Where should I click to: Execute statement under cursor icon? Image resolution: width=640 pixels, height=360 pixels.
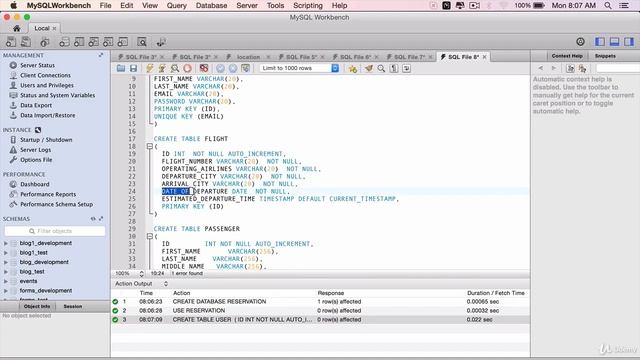pyautogui.click(x=162, y=68)
